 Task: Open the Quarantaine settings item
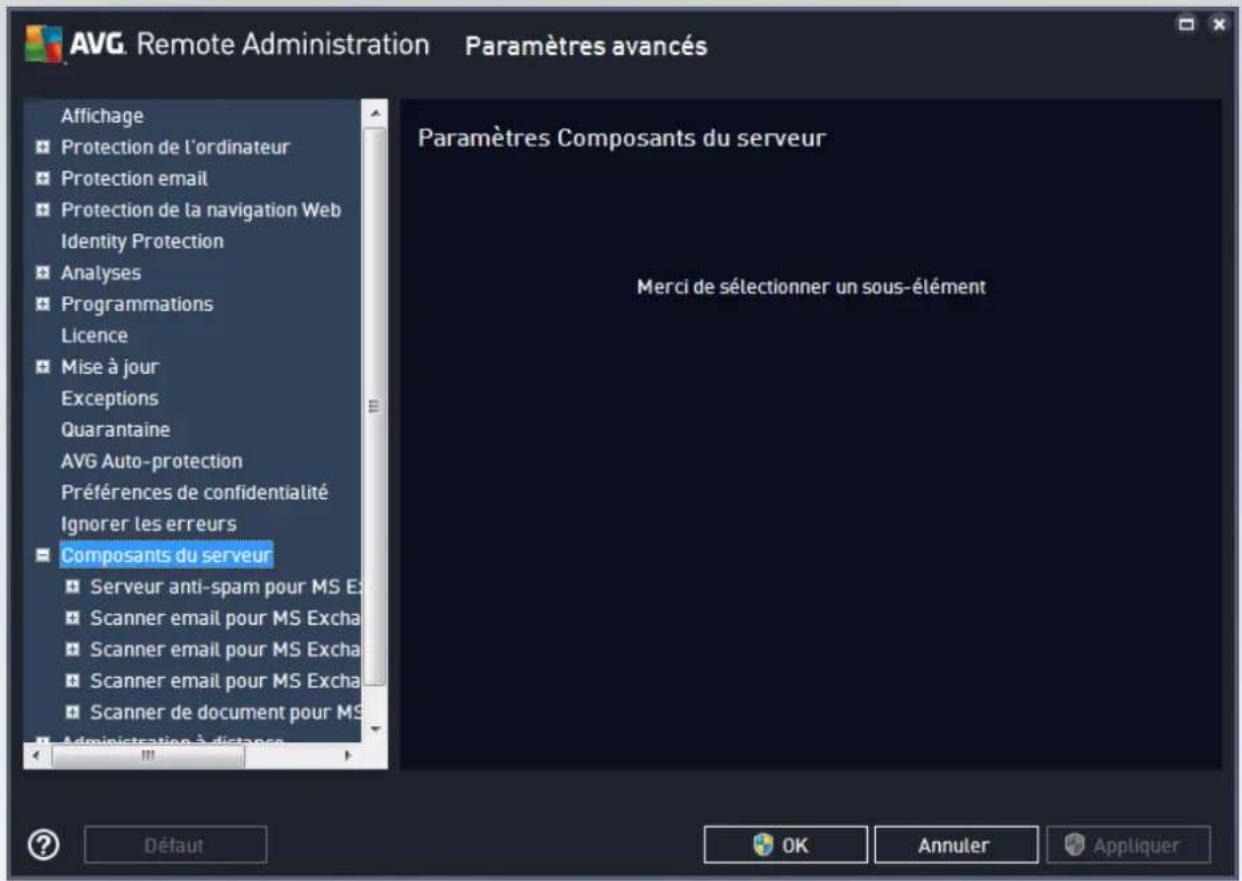point(115,429)
